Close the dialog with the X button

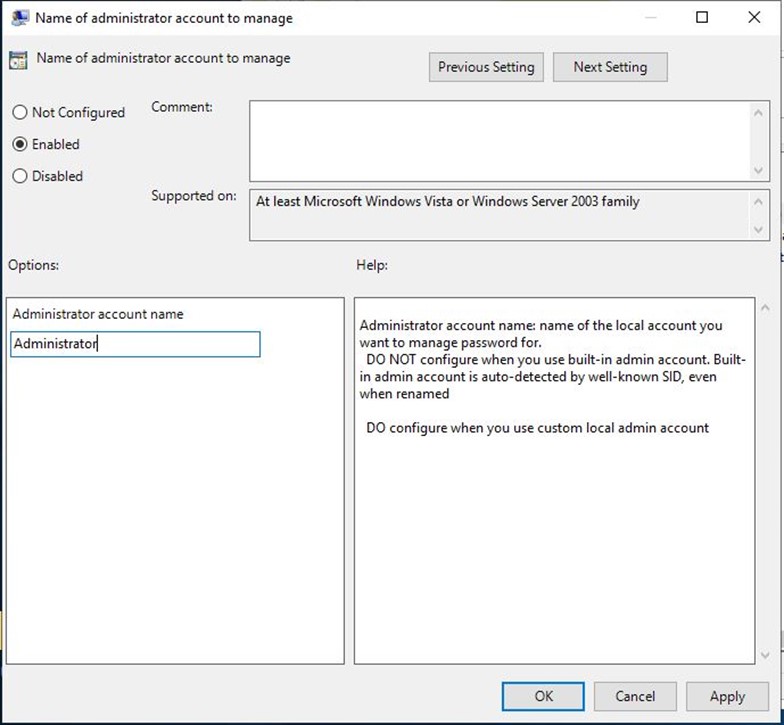point(754,18)
